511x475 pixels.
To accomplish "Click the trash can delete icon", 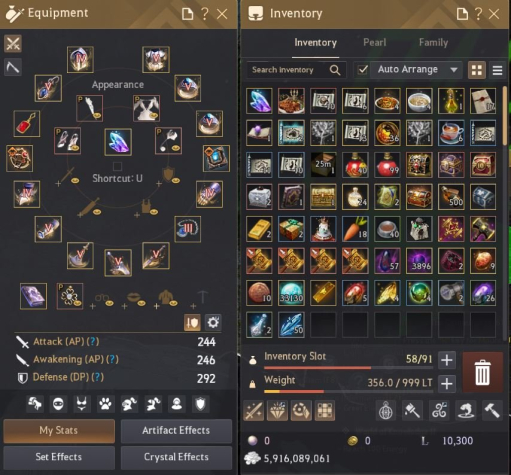I will (483, 372).
